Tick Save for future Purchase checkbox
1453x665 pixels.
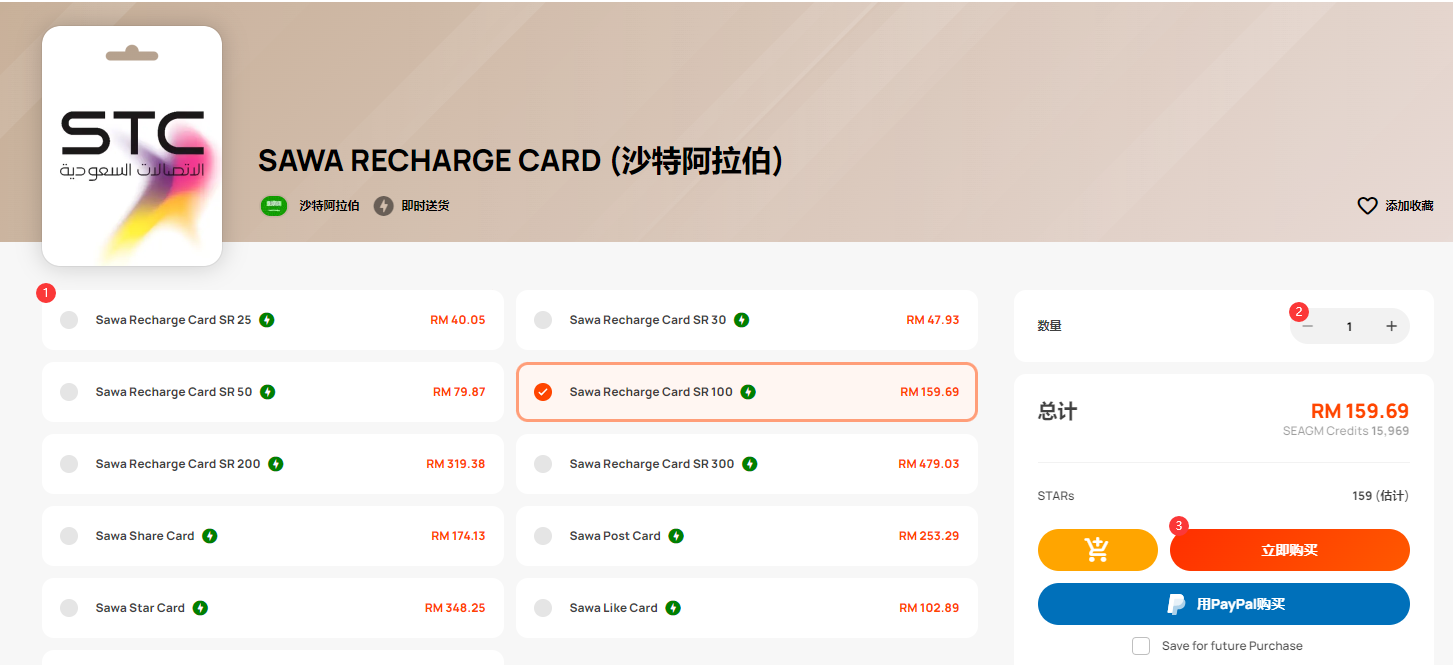click(x=1141, y=646)
